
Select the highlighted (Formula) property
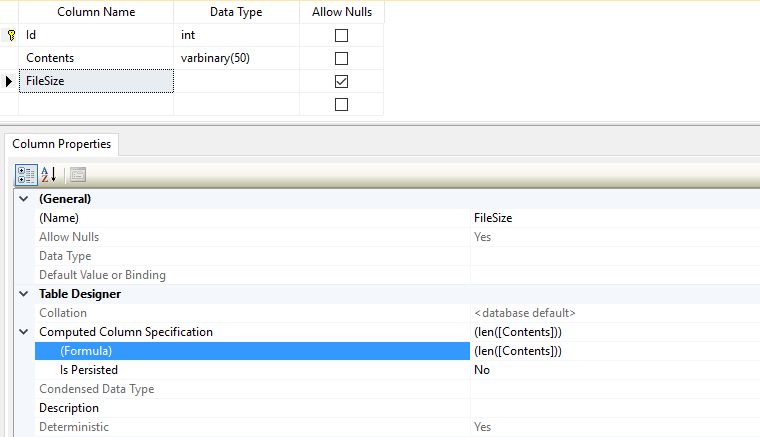252,351
